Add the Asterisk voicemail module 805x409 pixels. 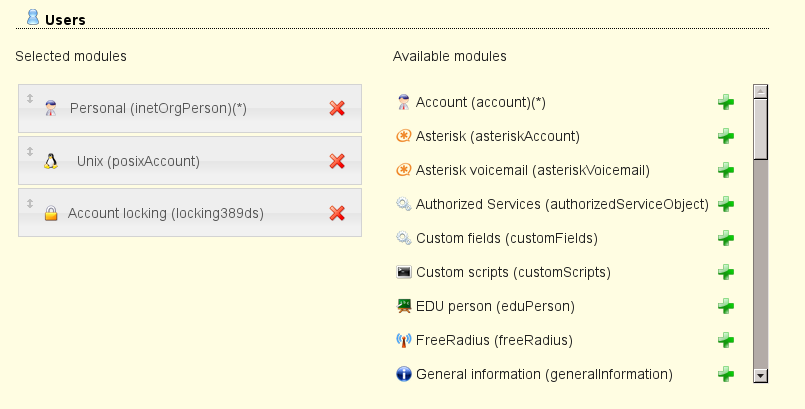[x=726, y=170]
